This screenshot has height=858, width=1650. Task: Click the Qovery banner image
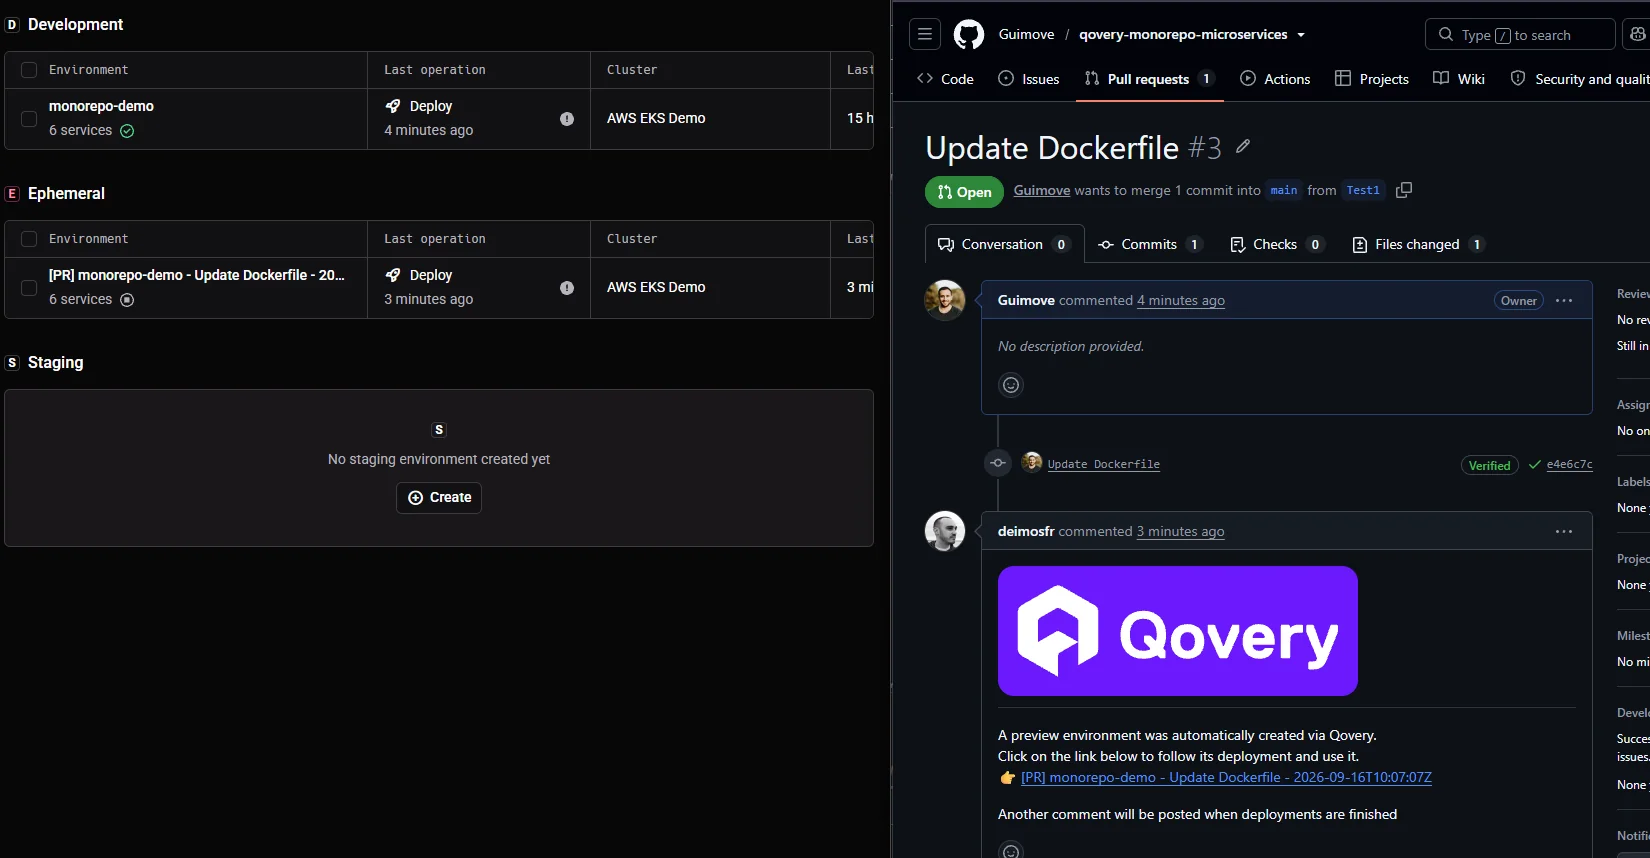(x=1177, y=631)
